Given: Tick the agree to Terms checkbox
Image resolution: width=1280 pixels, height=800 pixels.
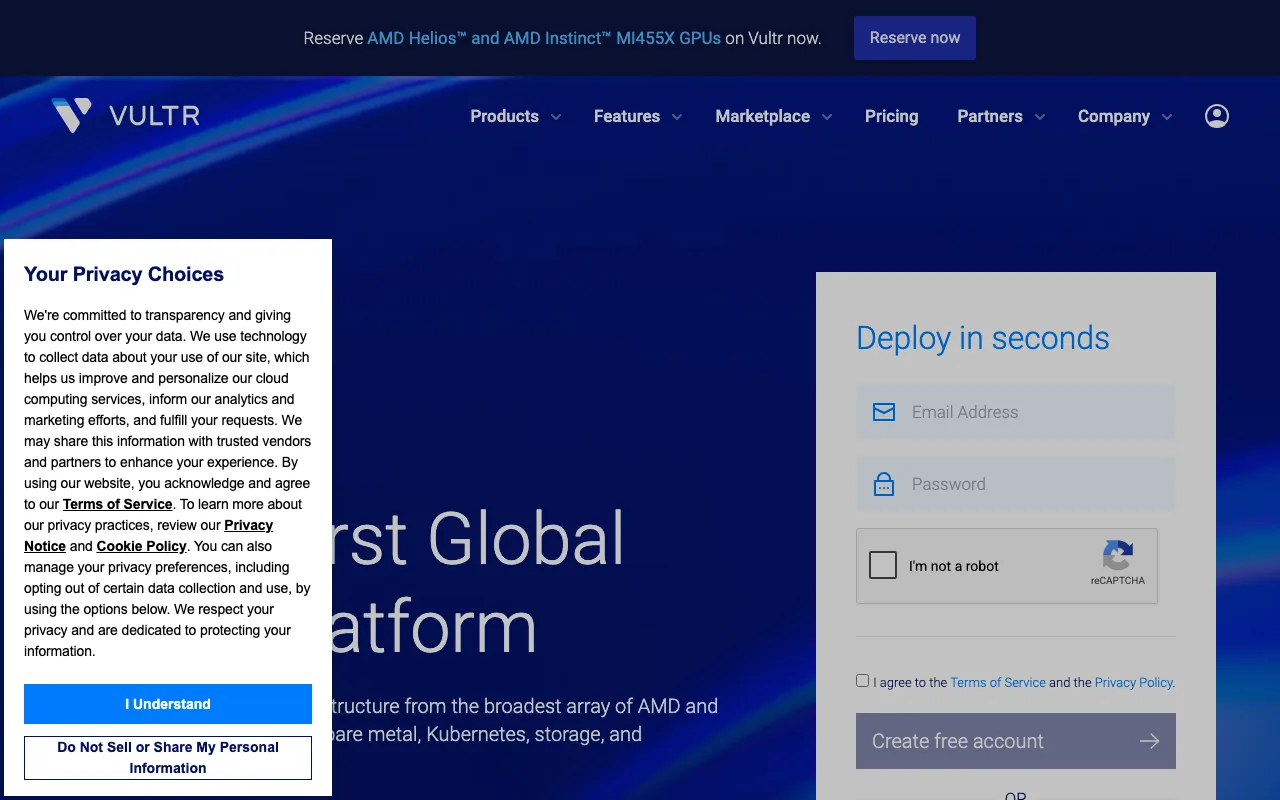Looking at the screenshot, I should (863, 681).
